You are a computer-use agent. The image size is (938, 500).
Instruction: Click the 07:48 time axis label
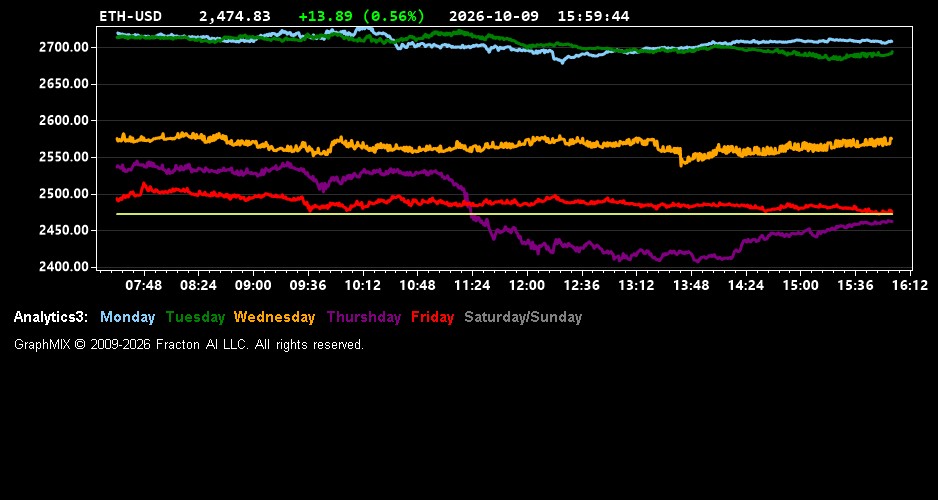[144, 286]
